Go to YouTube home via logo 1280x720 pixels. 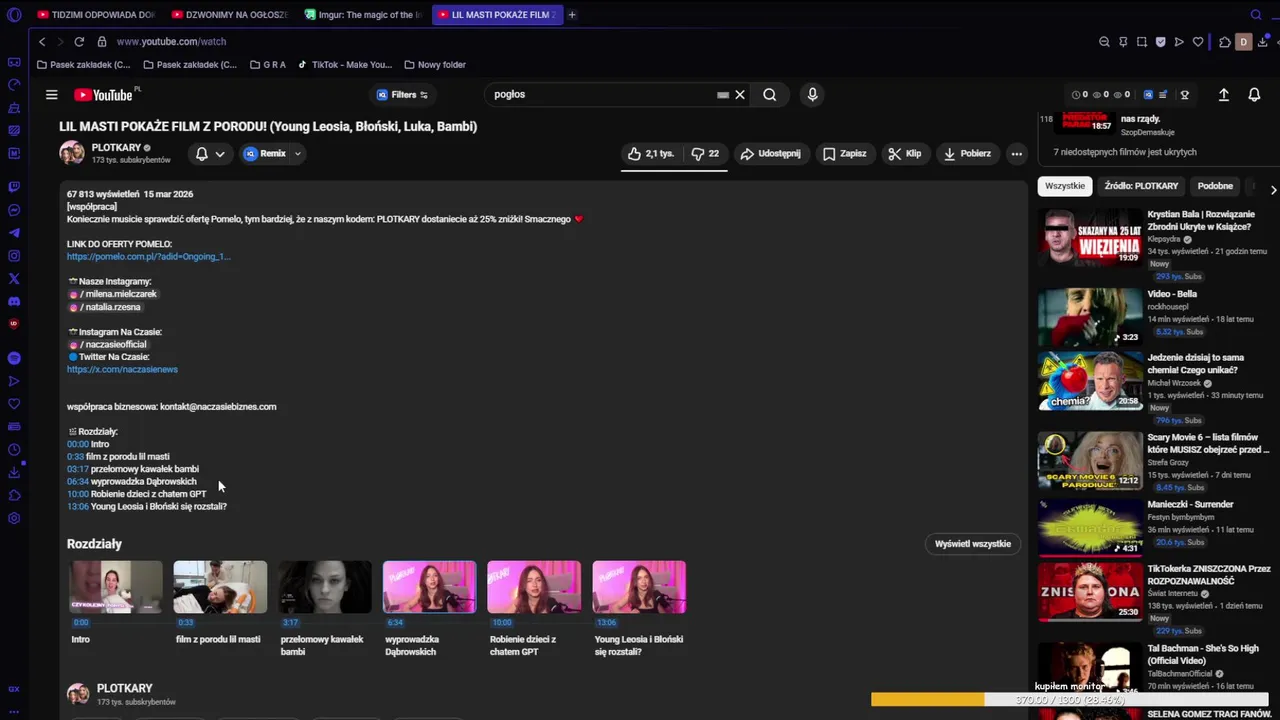click(x=103, y=95)
